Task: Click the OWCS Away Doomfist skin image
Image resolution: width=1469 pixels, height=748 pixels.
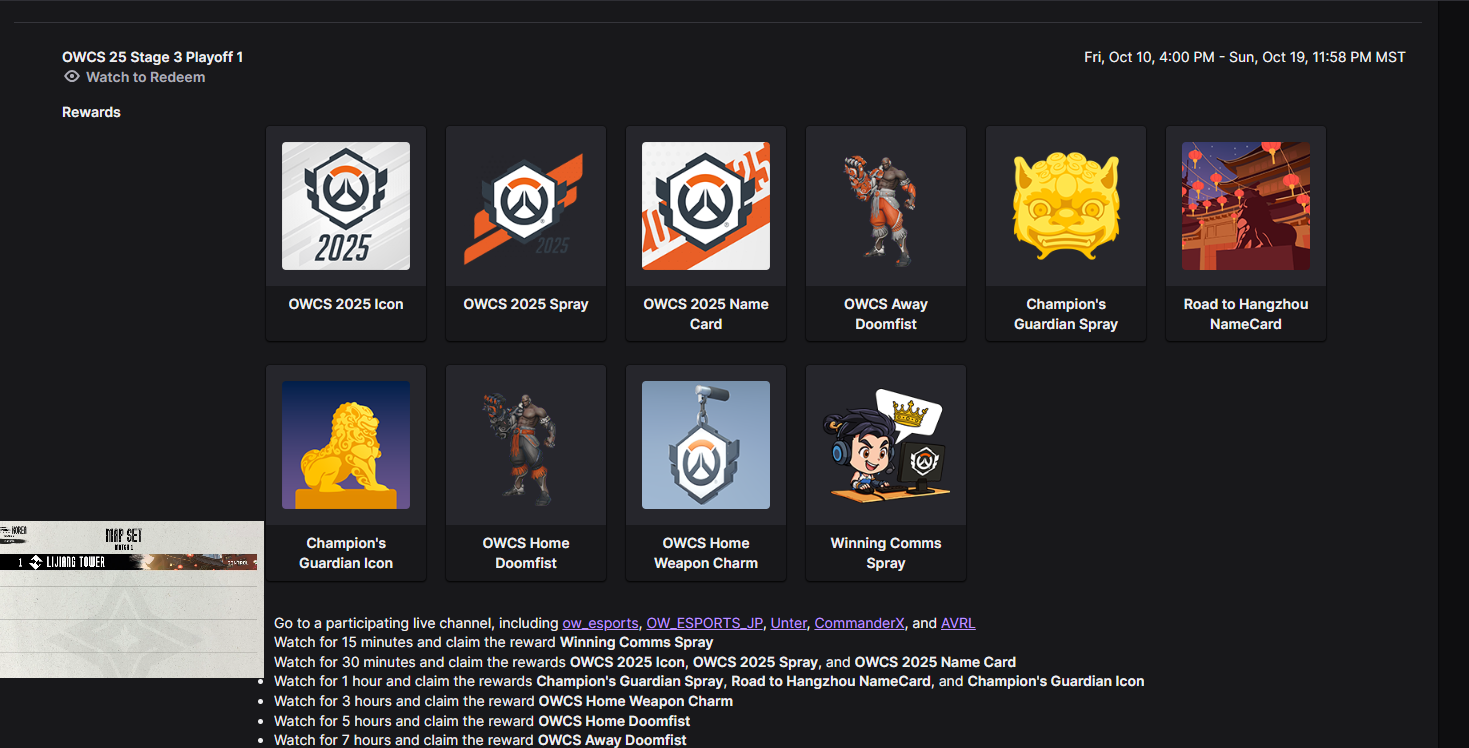Action: pyautogui.click(x=886, y=206)
